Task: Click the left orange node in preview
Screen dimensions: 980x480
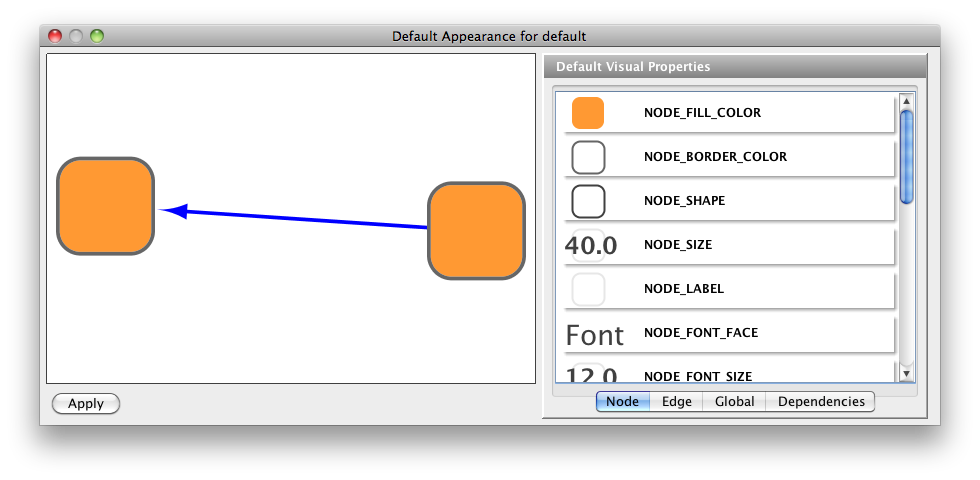Action: [106, 205]
